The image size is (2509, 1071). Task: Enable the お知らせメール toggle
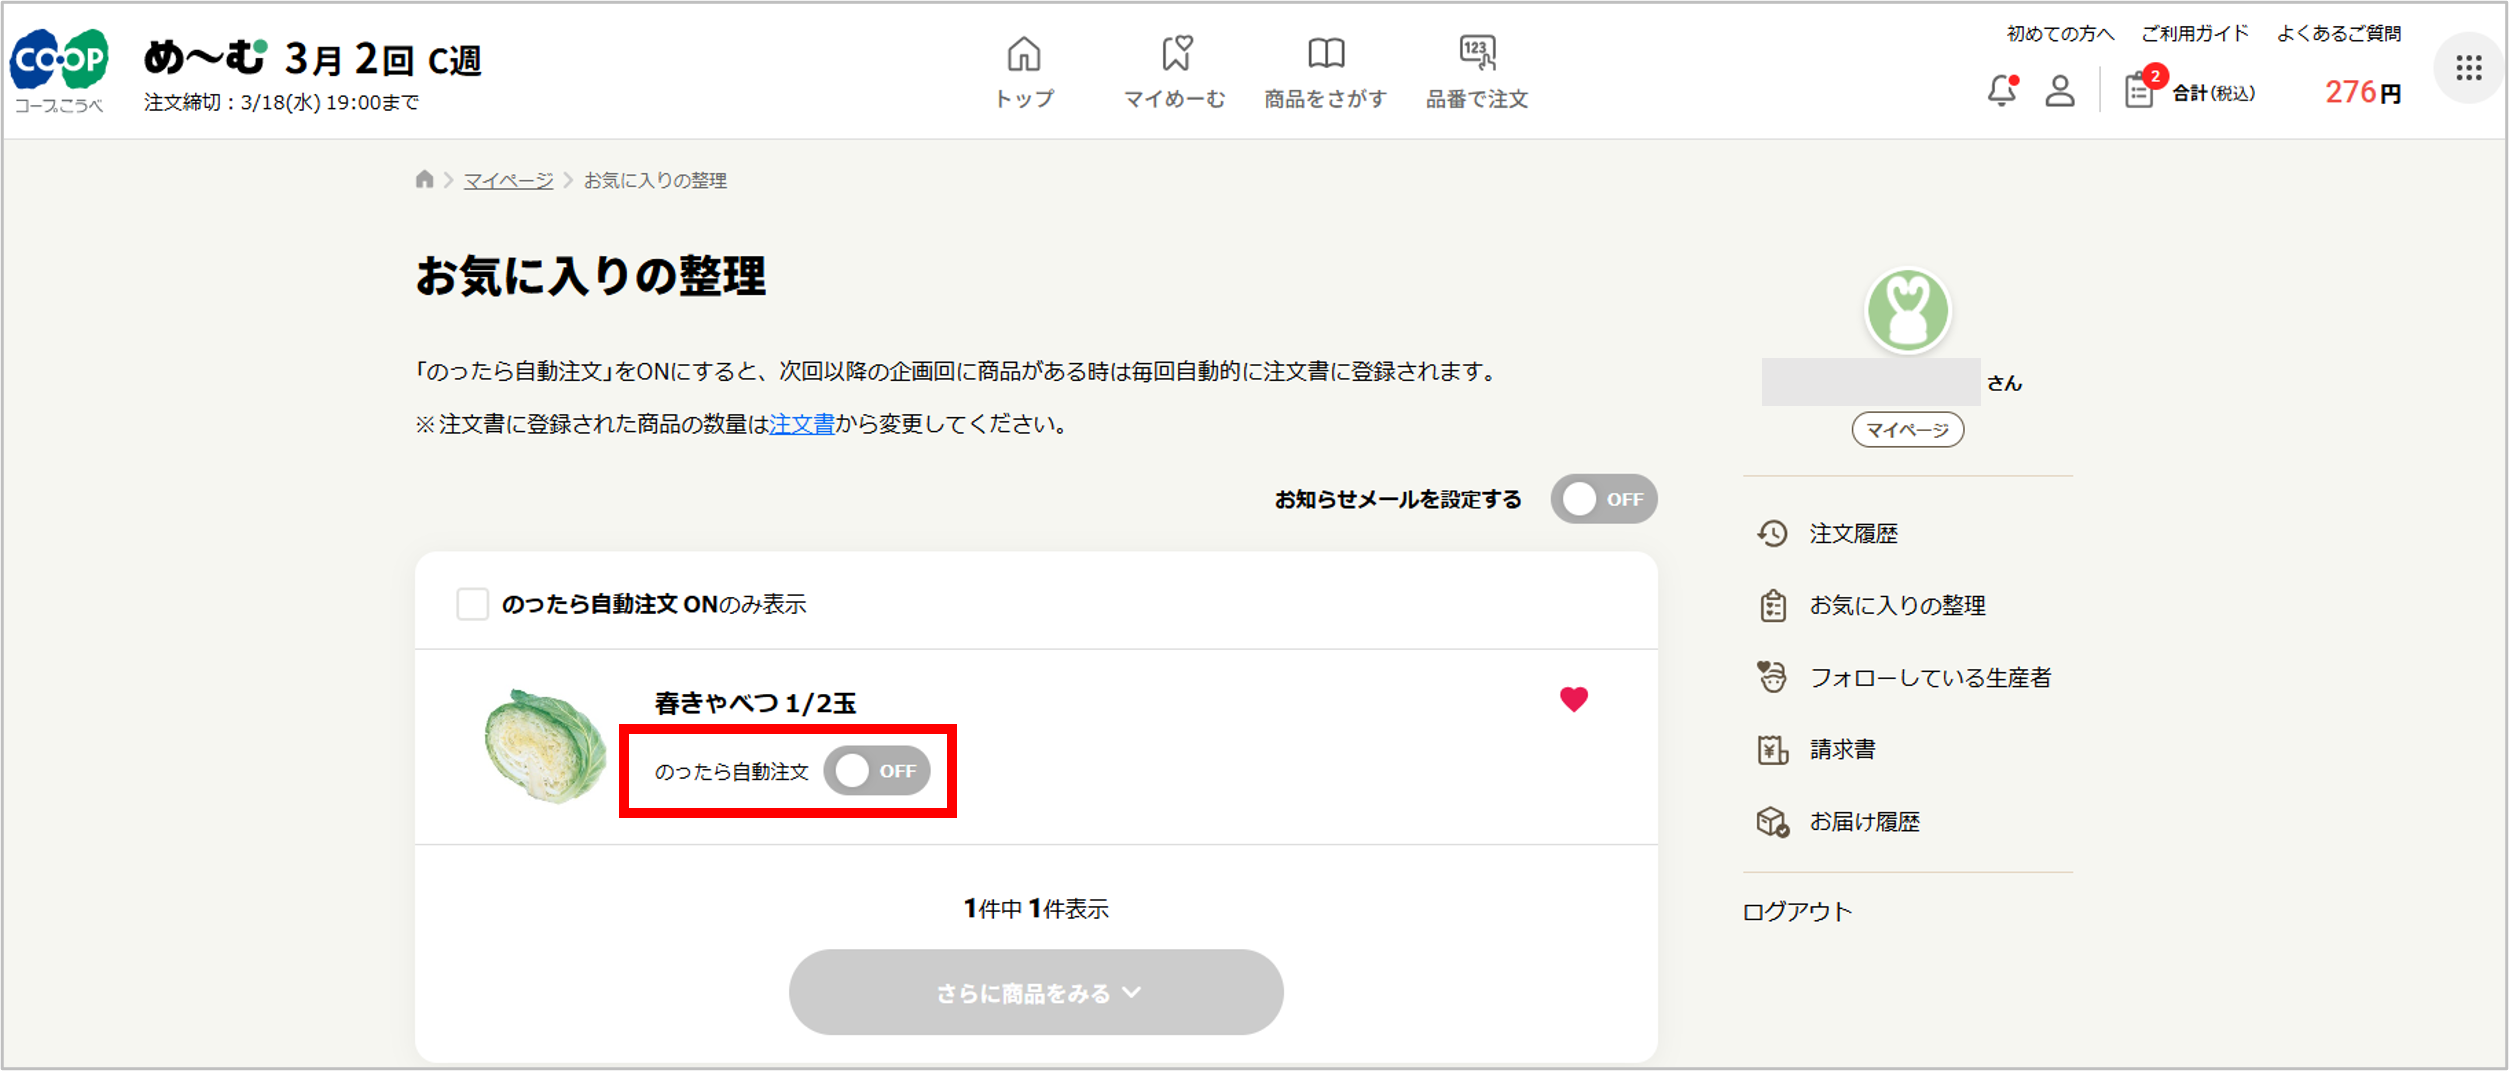point(1604,499)
